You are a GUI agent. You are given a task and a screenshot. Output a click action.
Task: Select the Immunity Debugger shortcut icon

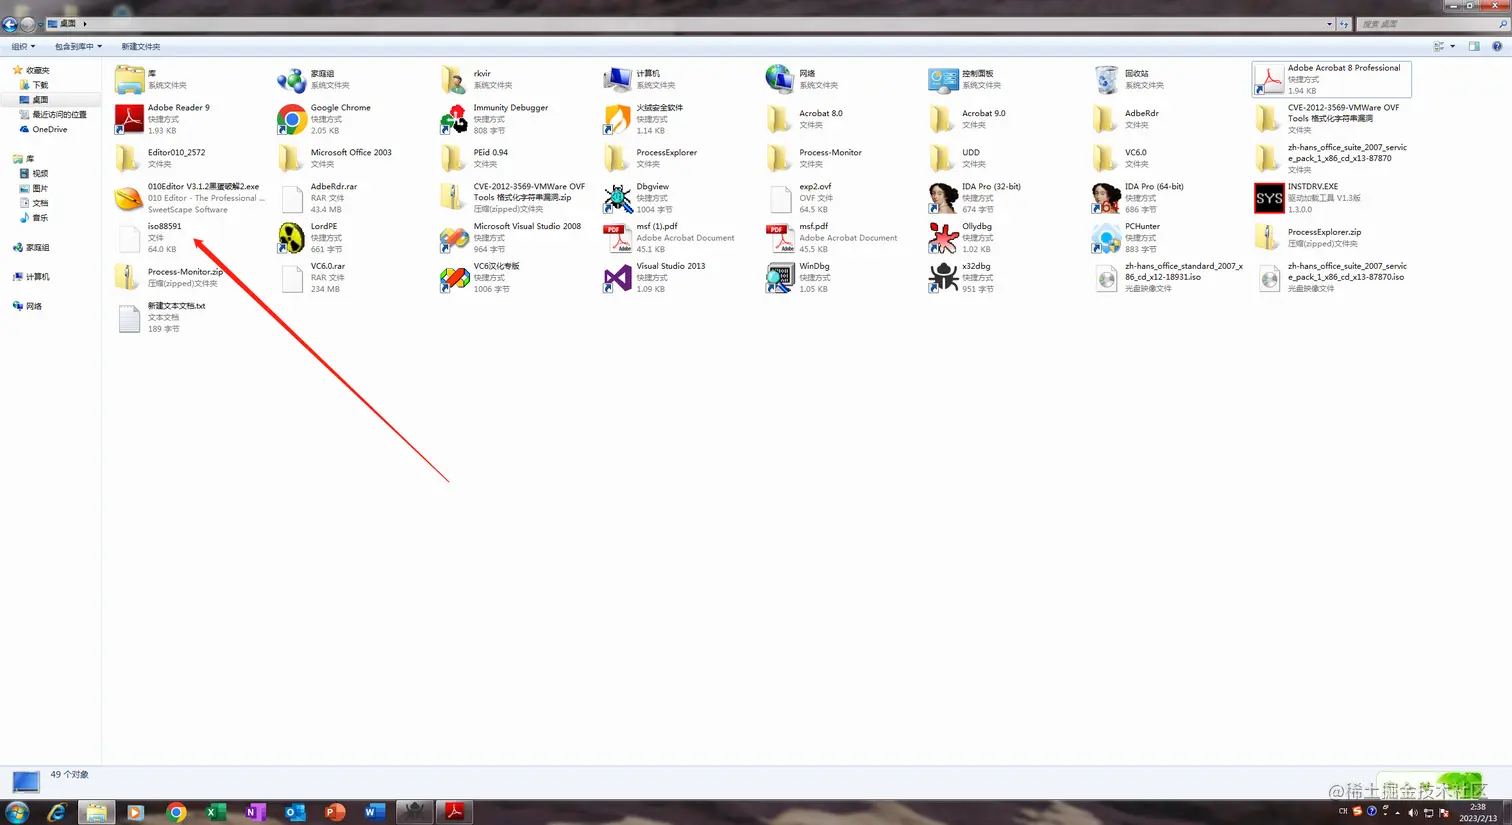tap(454, 119)
